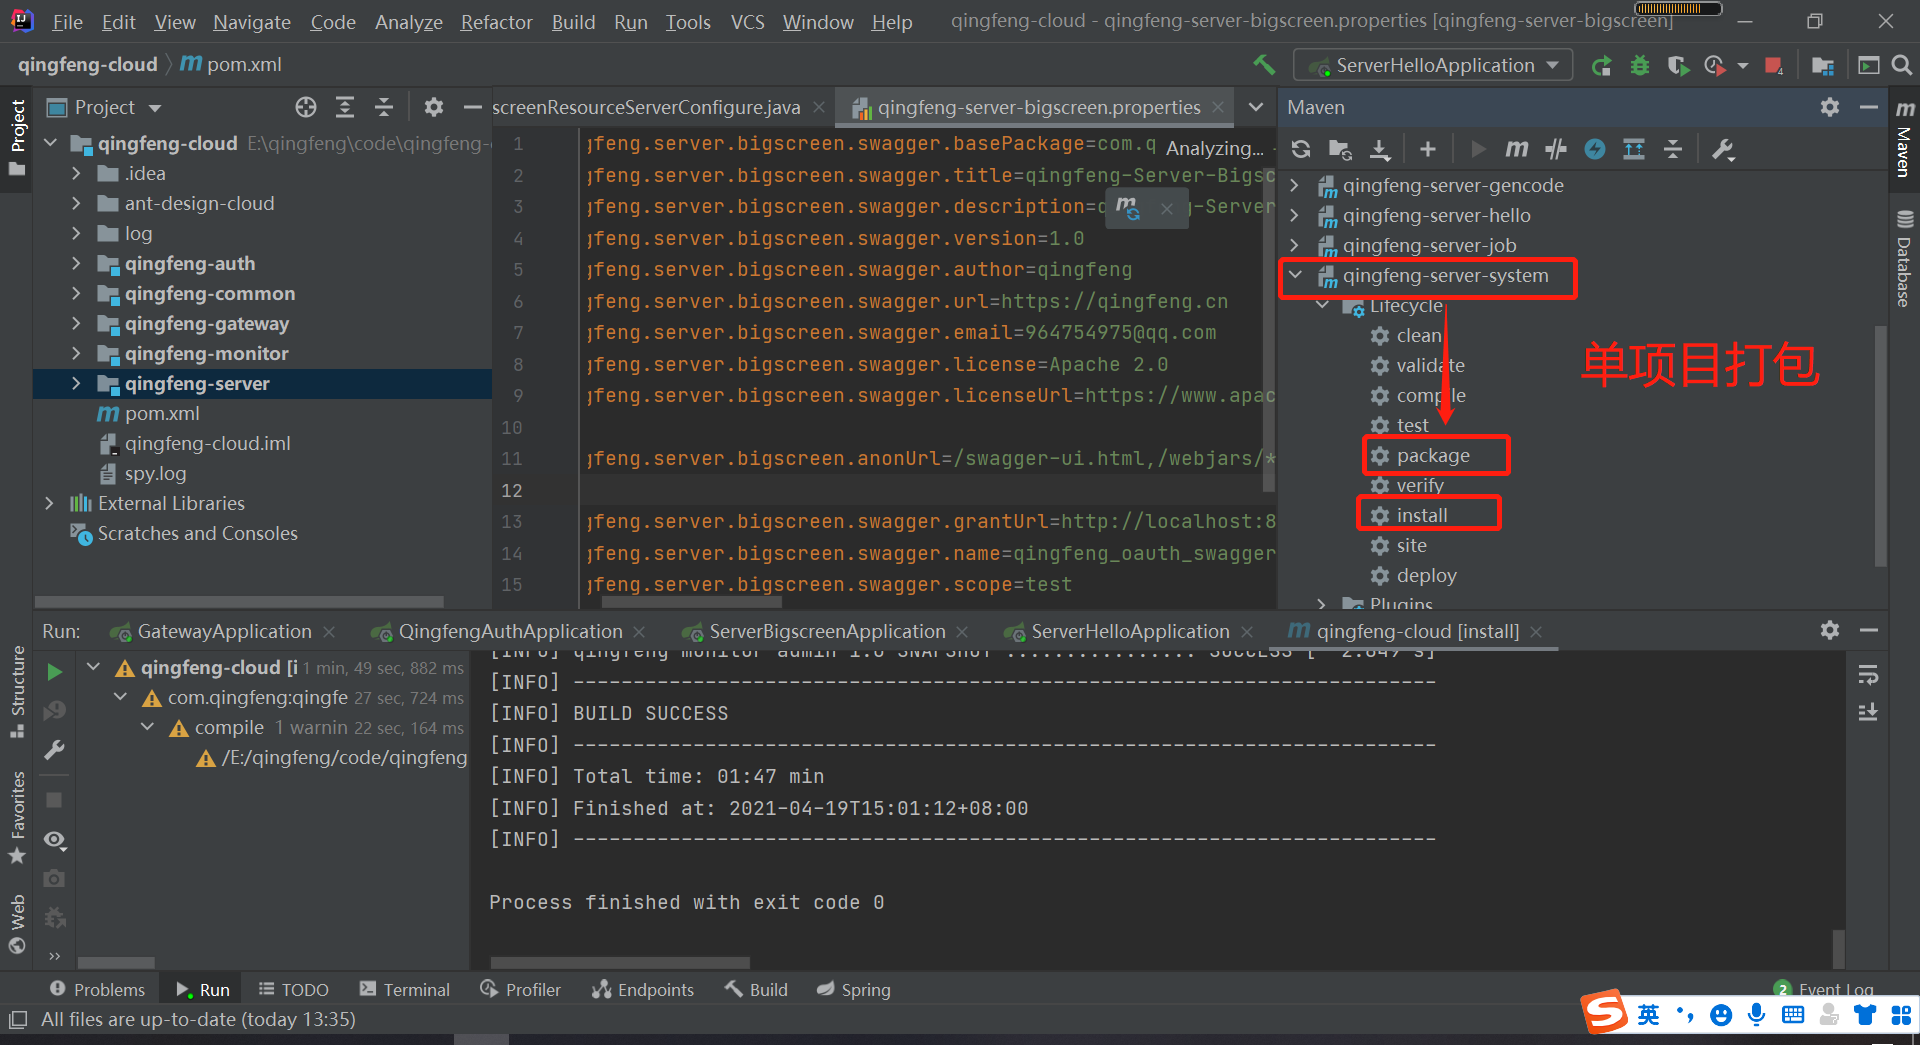Viewport: 1920px width, 1045px height.
Task: Collapse the Lifecycle node
Action: click(x=1322, y=305)
